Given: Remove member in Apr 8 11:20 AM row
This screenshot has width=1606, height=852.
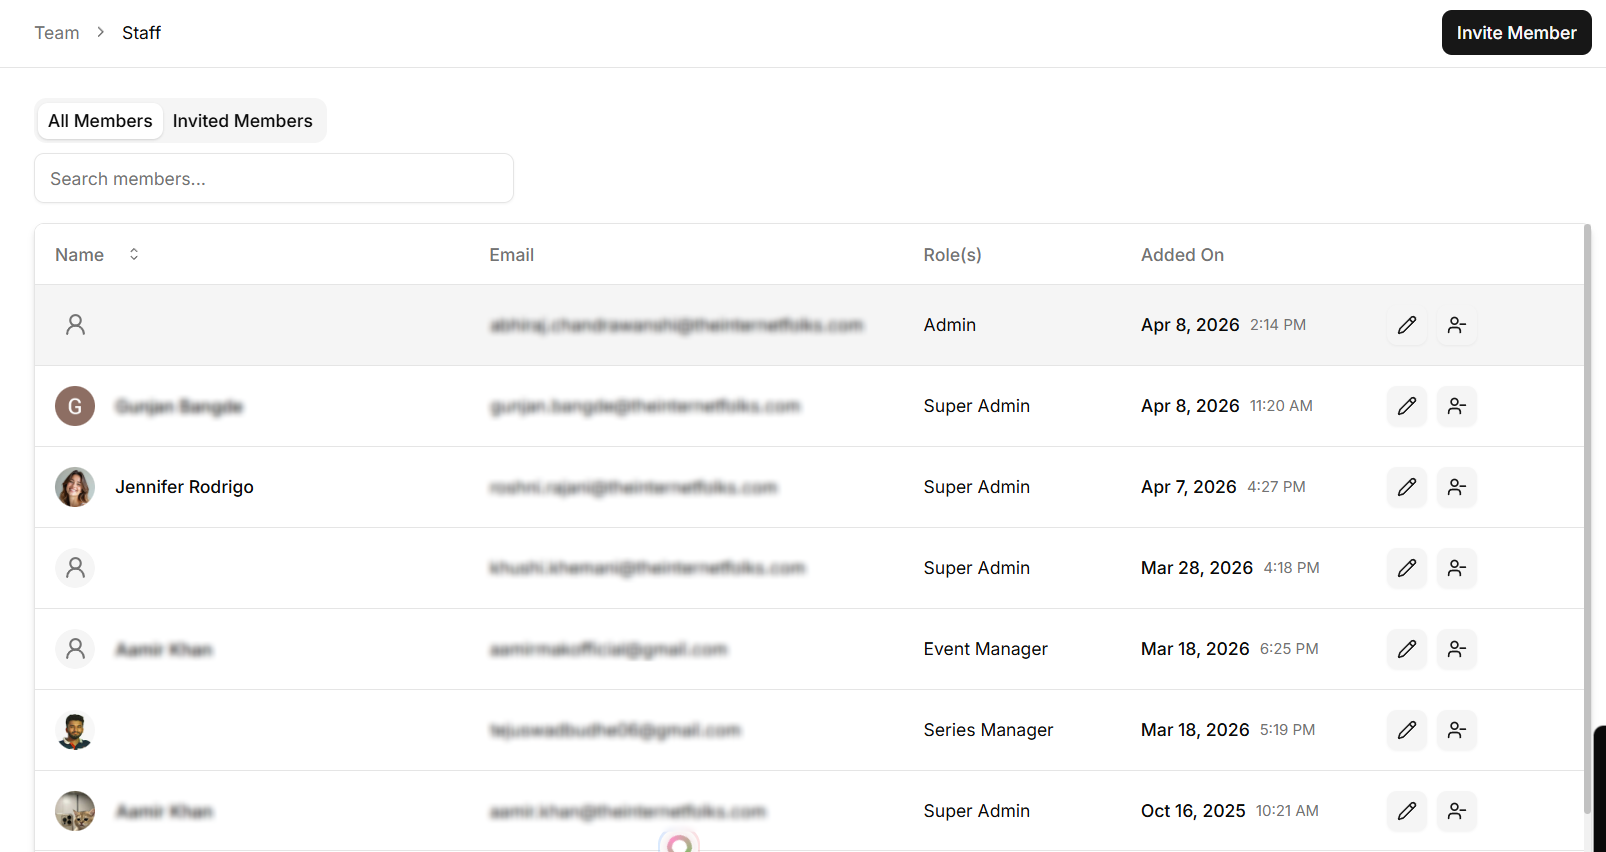Looking at the screenshot, I should click(x=1456, y=406).
